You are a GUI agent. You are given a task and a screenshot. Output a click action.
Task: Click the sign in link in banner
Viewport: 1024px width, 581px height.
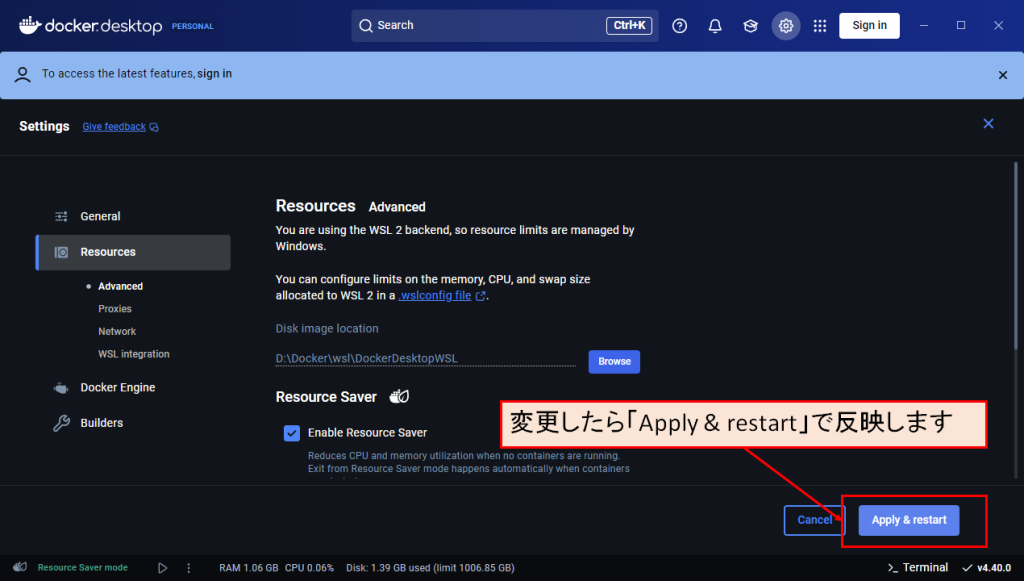tap(214, 74)
